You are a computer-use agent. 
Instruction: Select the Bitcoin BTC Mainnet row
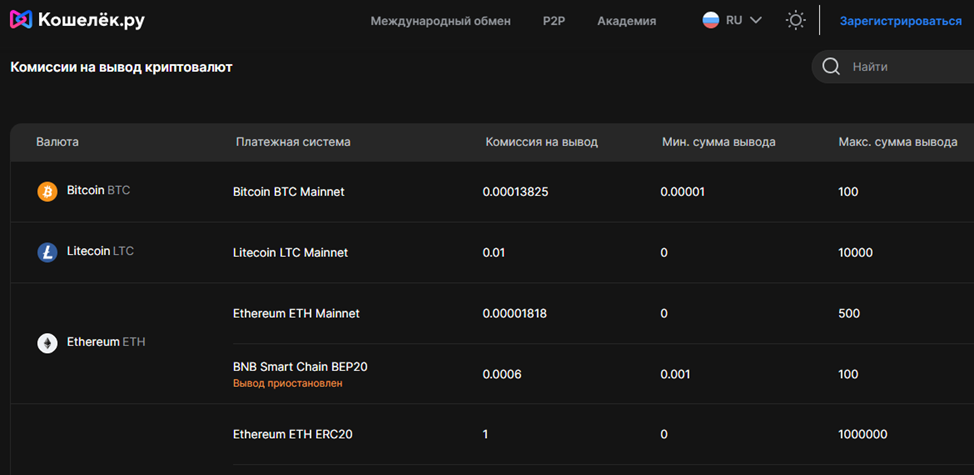[492, 192]
